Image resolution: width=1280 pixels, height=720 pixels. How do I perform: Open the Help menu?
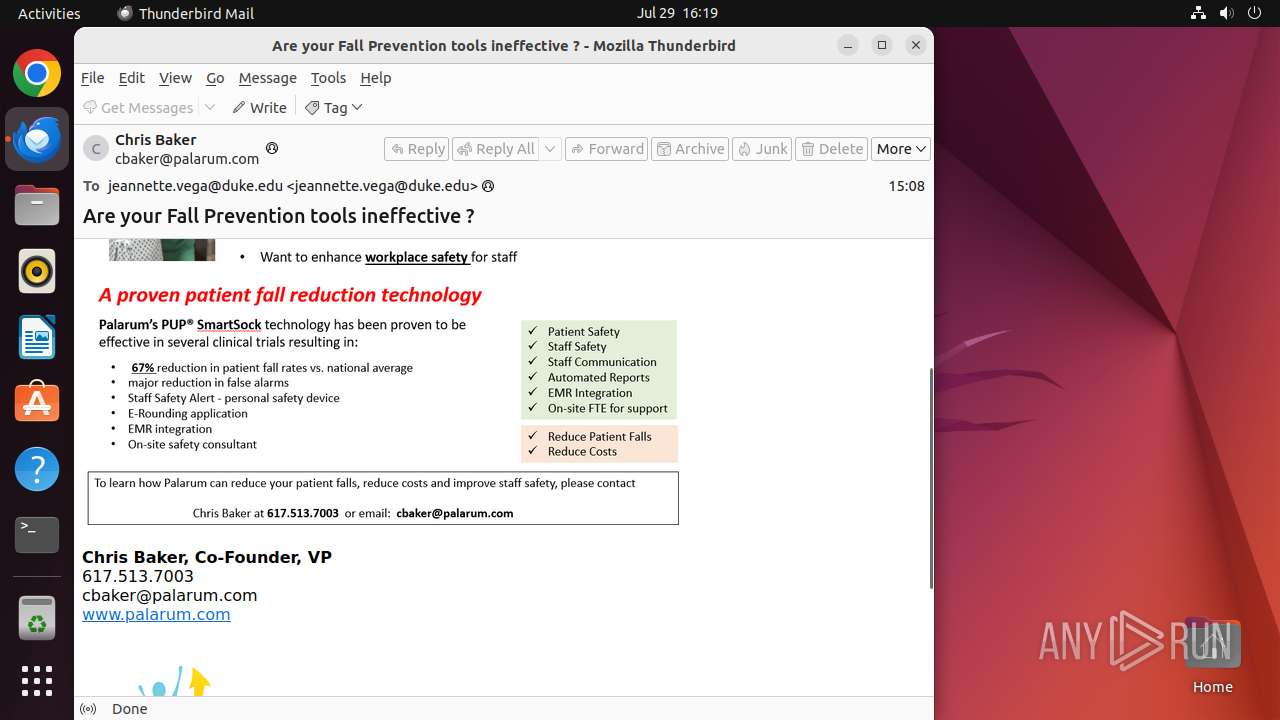[x=376, y=78]
